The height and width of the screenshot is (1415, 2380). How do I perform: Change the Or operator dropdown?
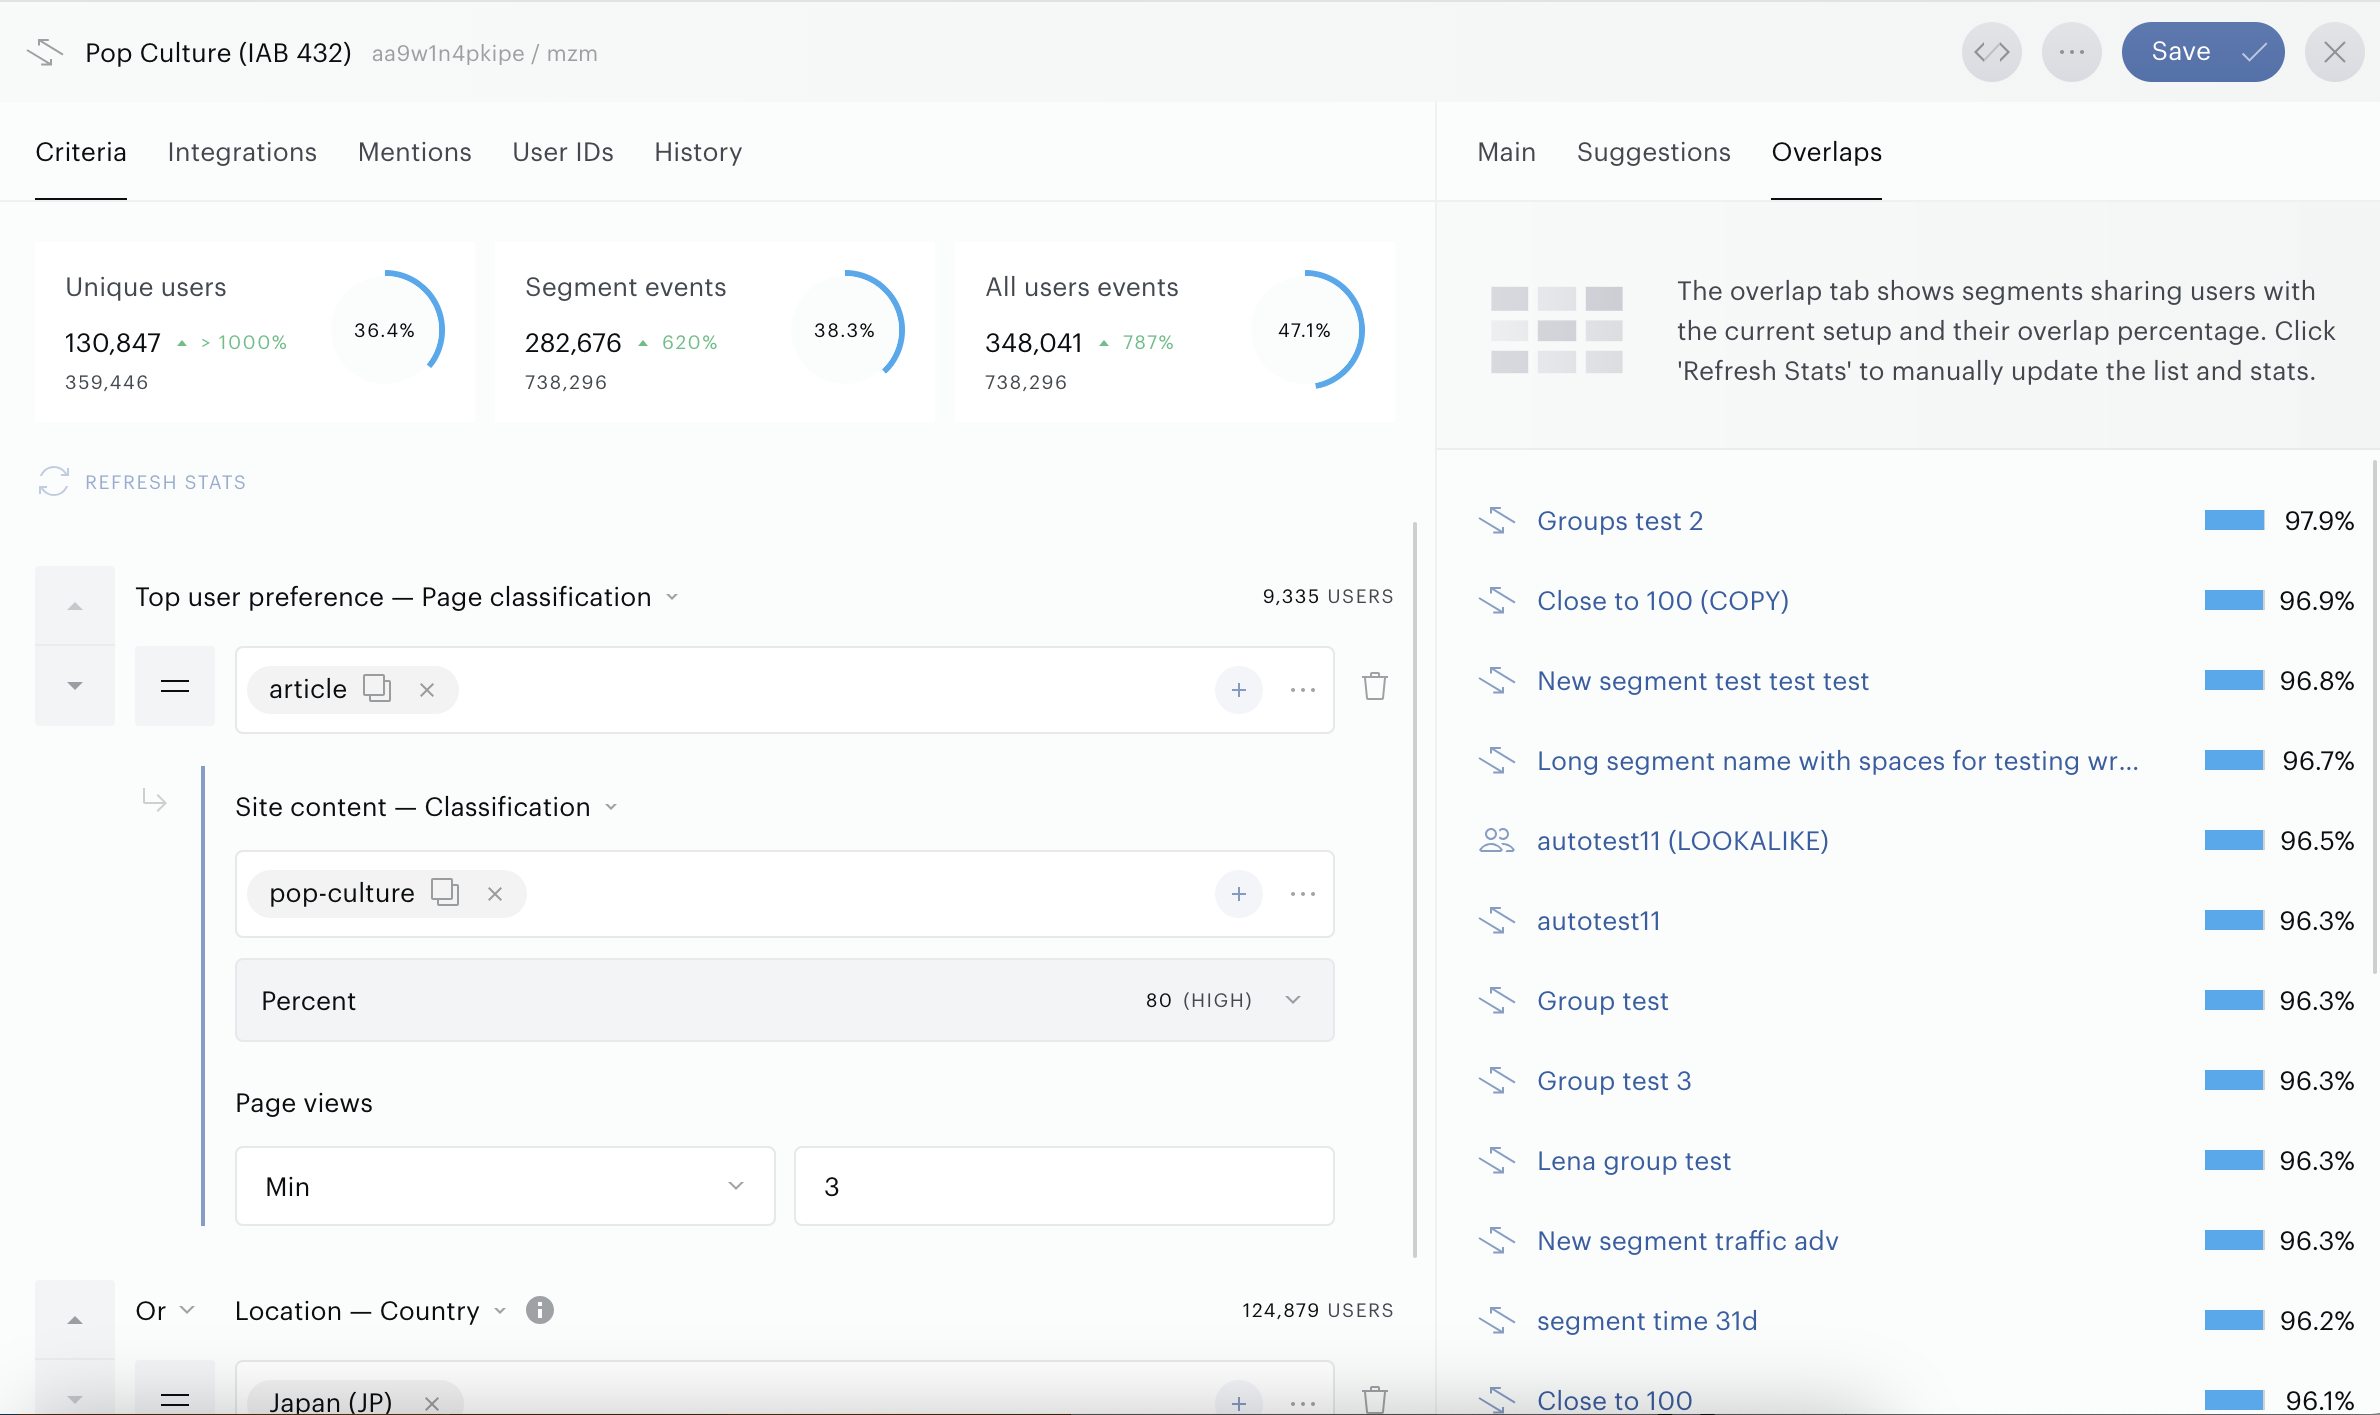click(165, 1310)
